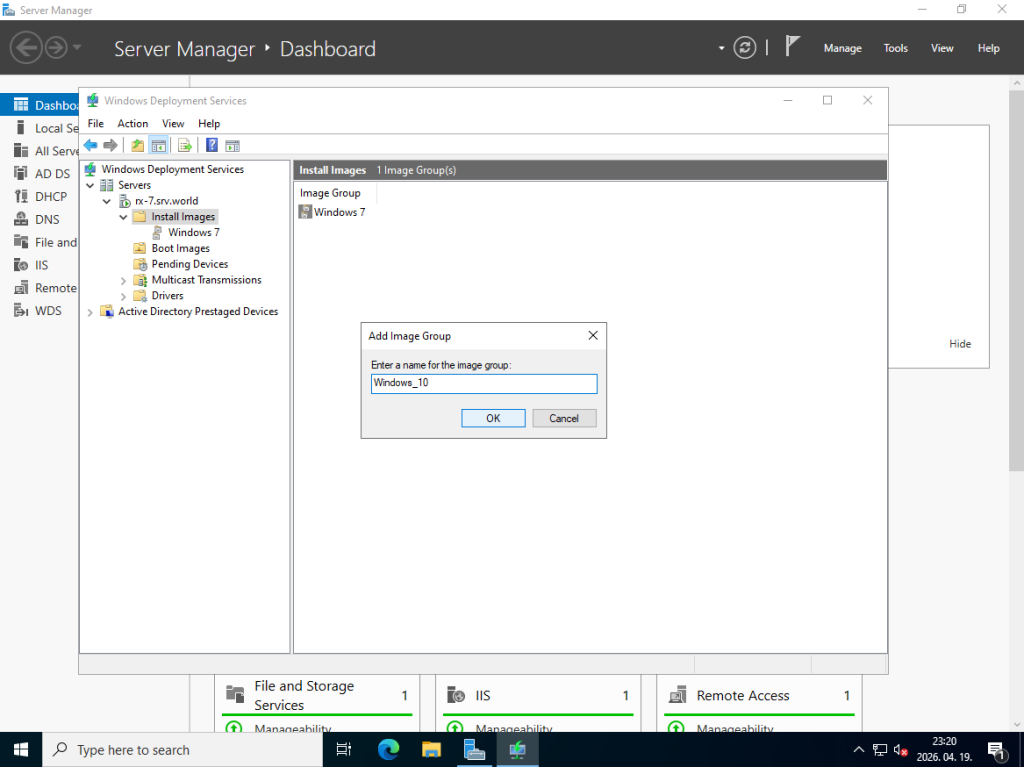1024x767 pixels.
Task: Open the notifications flag icon
Action: [792, 47]
